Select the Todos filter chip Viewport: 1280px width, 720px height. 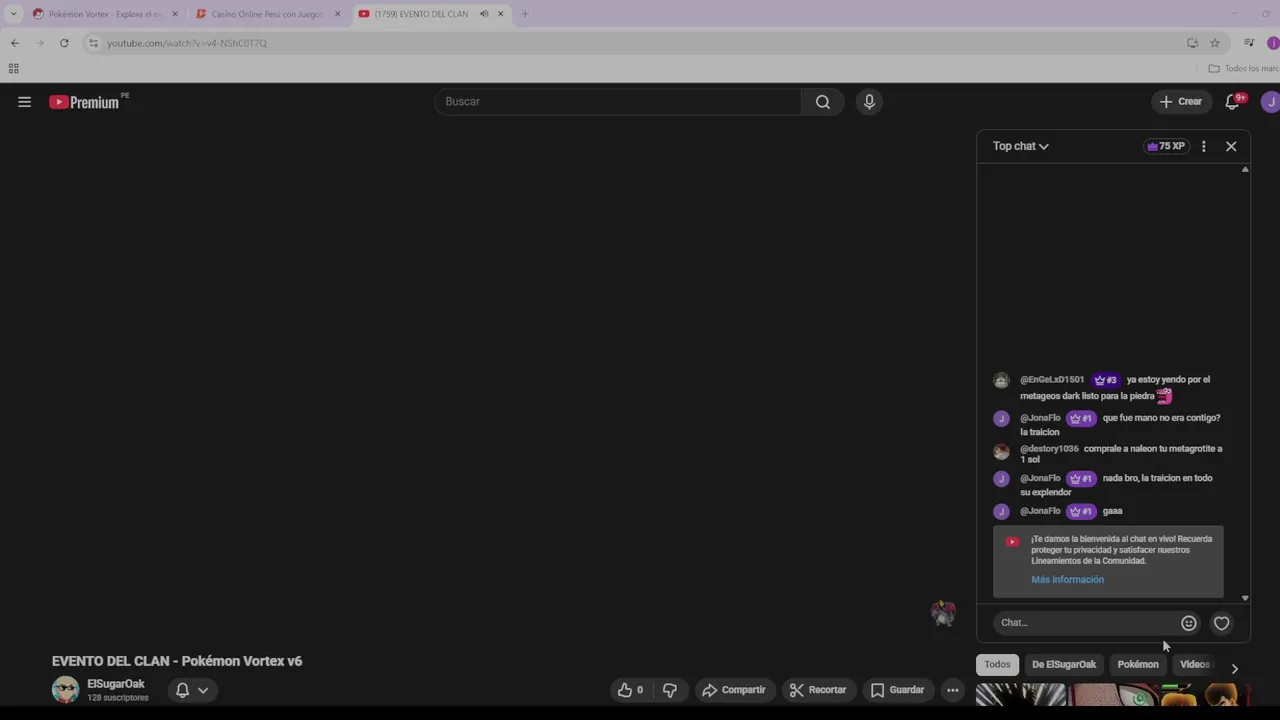coord(997,664)
